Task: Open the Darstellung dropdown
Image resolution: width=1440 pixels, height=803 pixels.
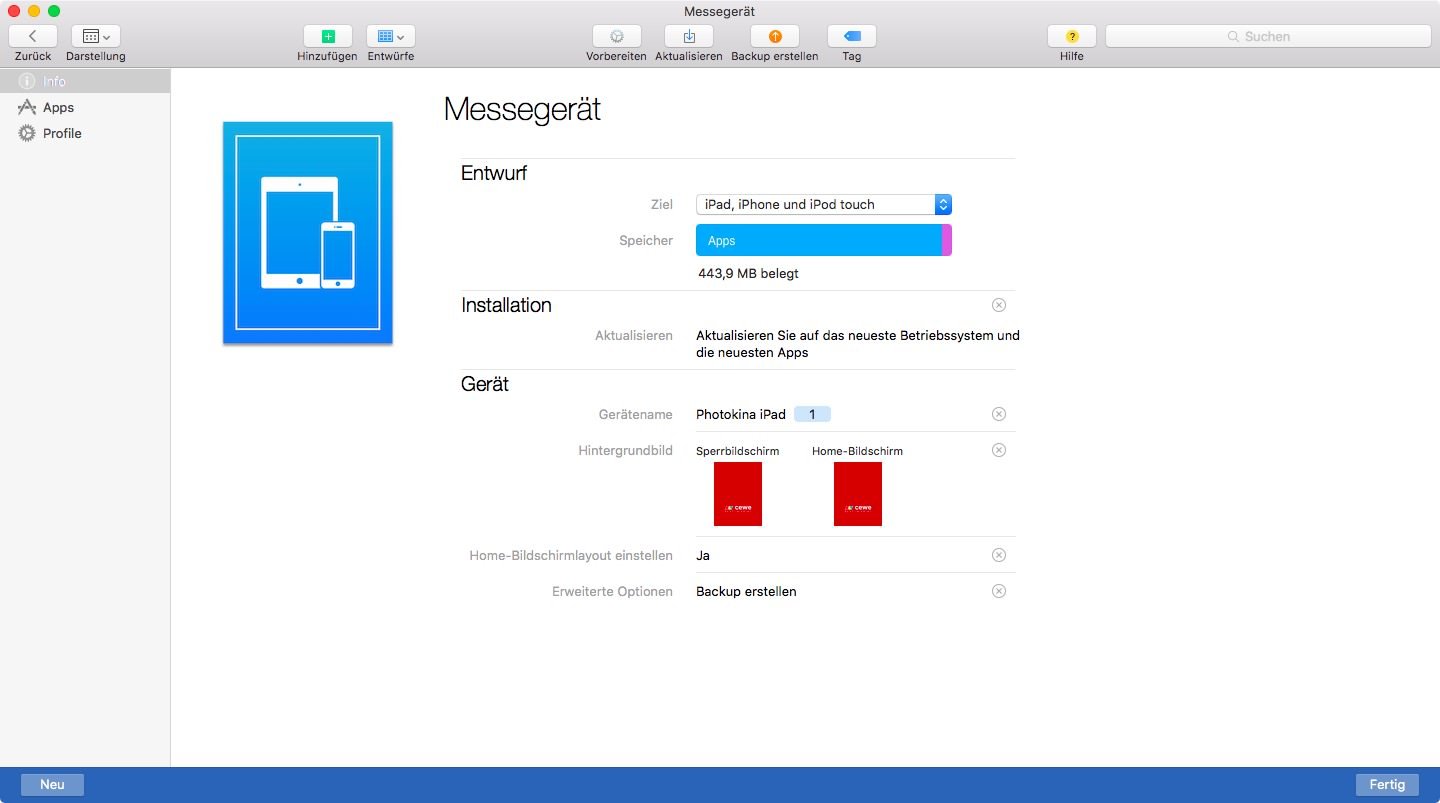Action: [95, 36]
